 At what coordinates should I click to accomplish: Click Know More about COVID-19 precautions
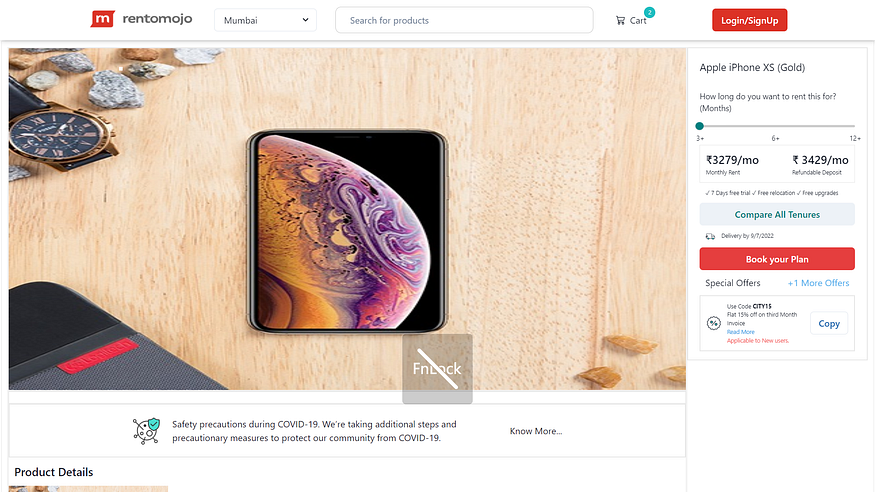tap(536, 431)
